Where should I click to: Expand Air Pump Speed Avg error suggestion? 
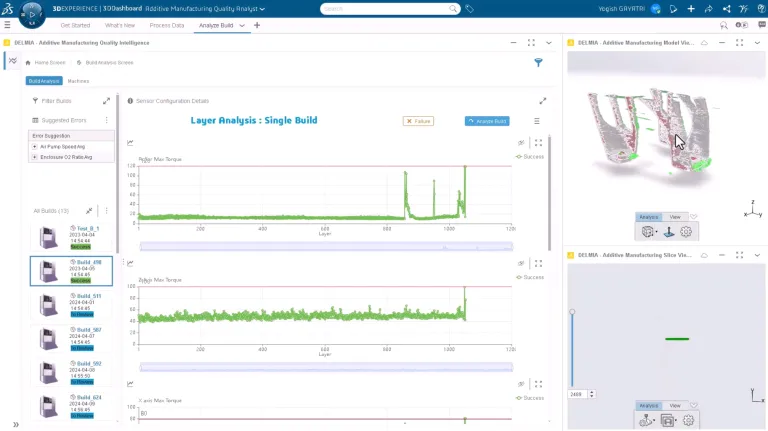(34, 146)
